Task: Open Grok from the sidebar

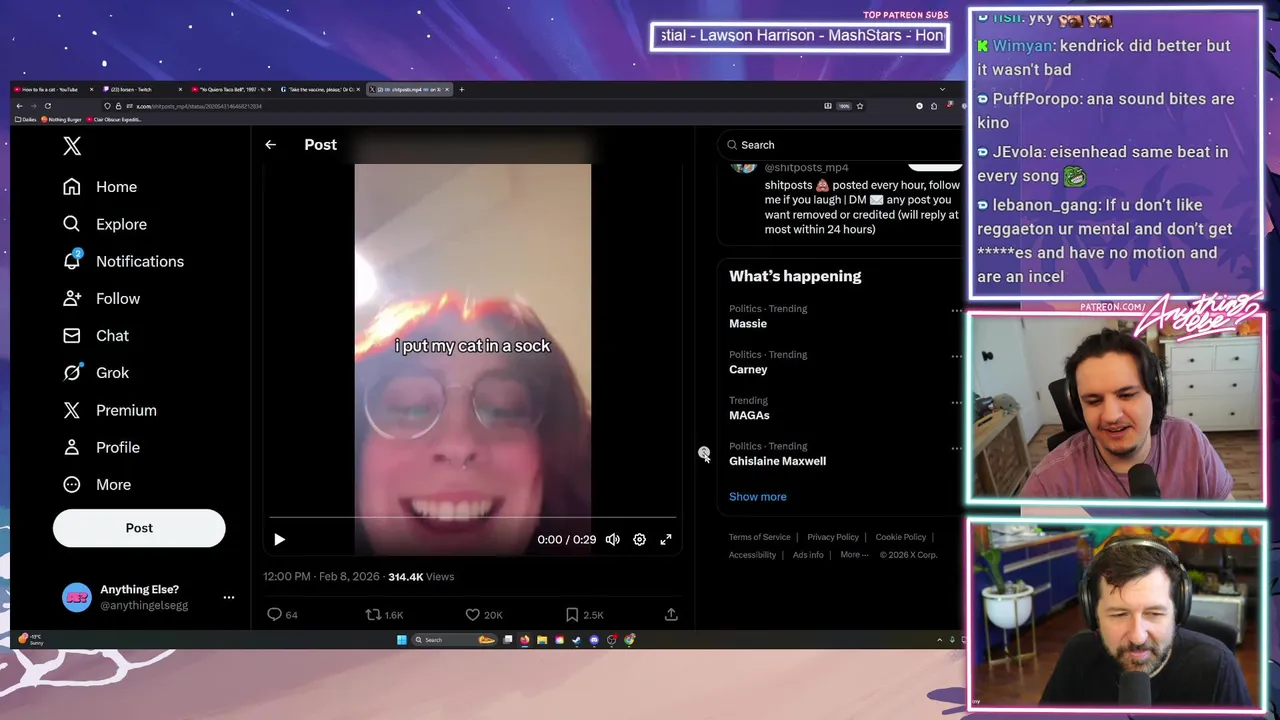Action: [x=96, y=372]
